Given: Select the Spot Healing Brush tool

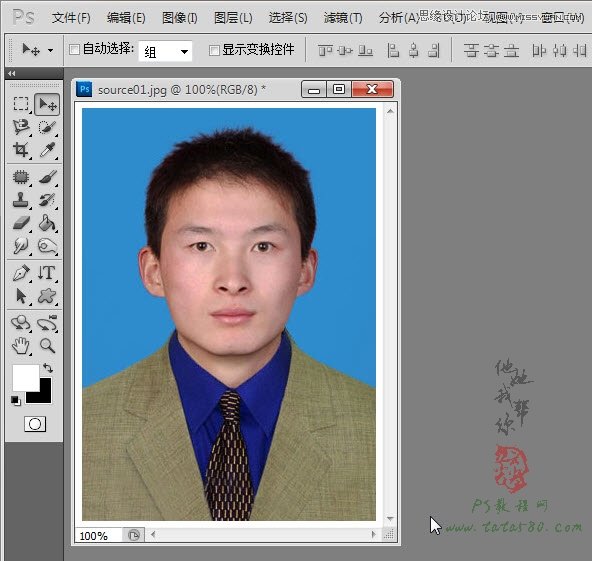Looking at the screenshot, I should [21, 177].
